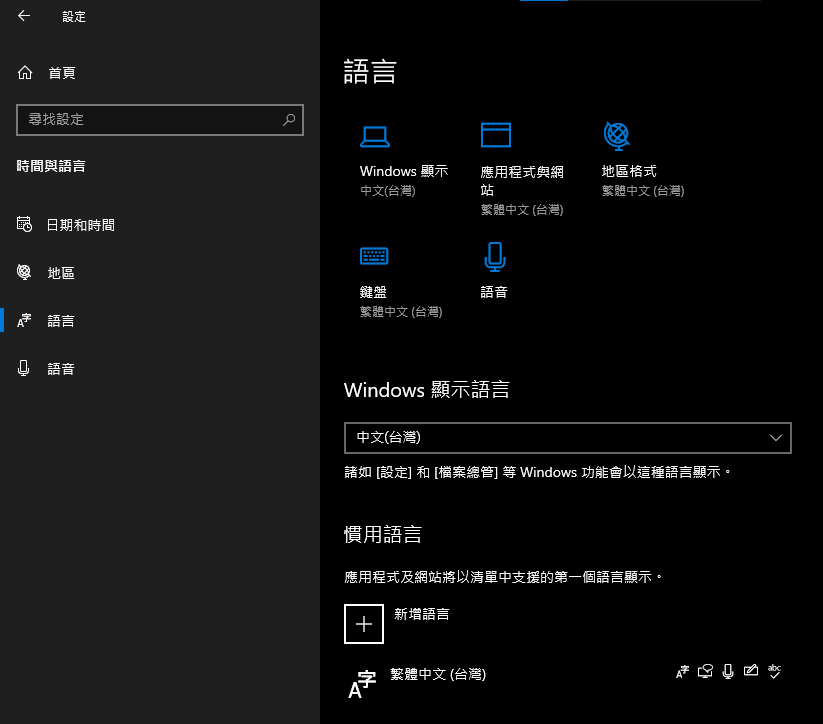Image resolution: width=823 pixels, height=724 pixels.
Task: Open the 應用程式與網站 tile label
Action: tap(522, 181)
